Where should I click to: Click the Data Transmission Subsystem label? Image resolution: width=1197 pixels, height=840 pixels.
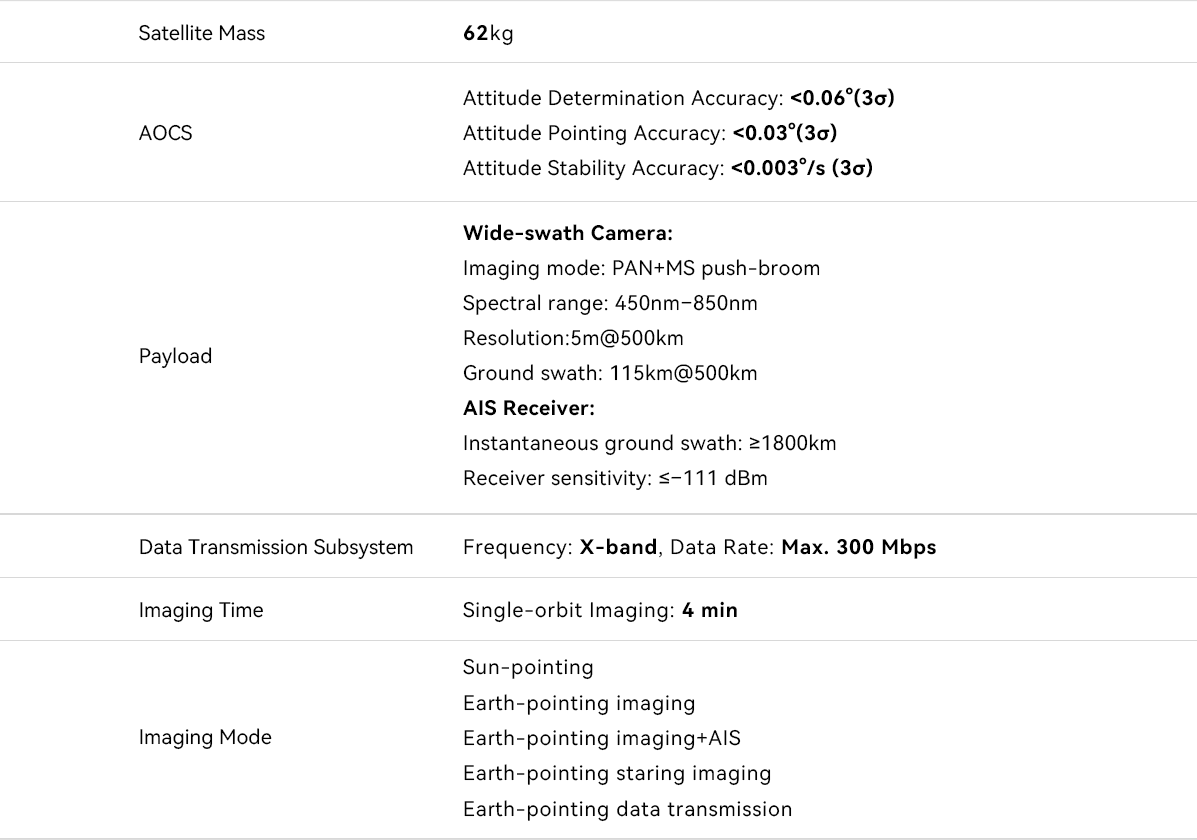pos(276,547)
